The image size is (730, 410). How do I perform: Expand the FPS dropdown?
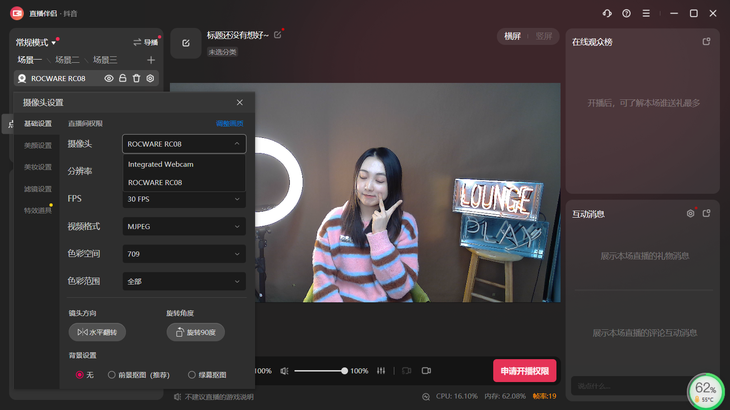[184, 199]
